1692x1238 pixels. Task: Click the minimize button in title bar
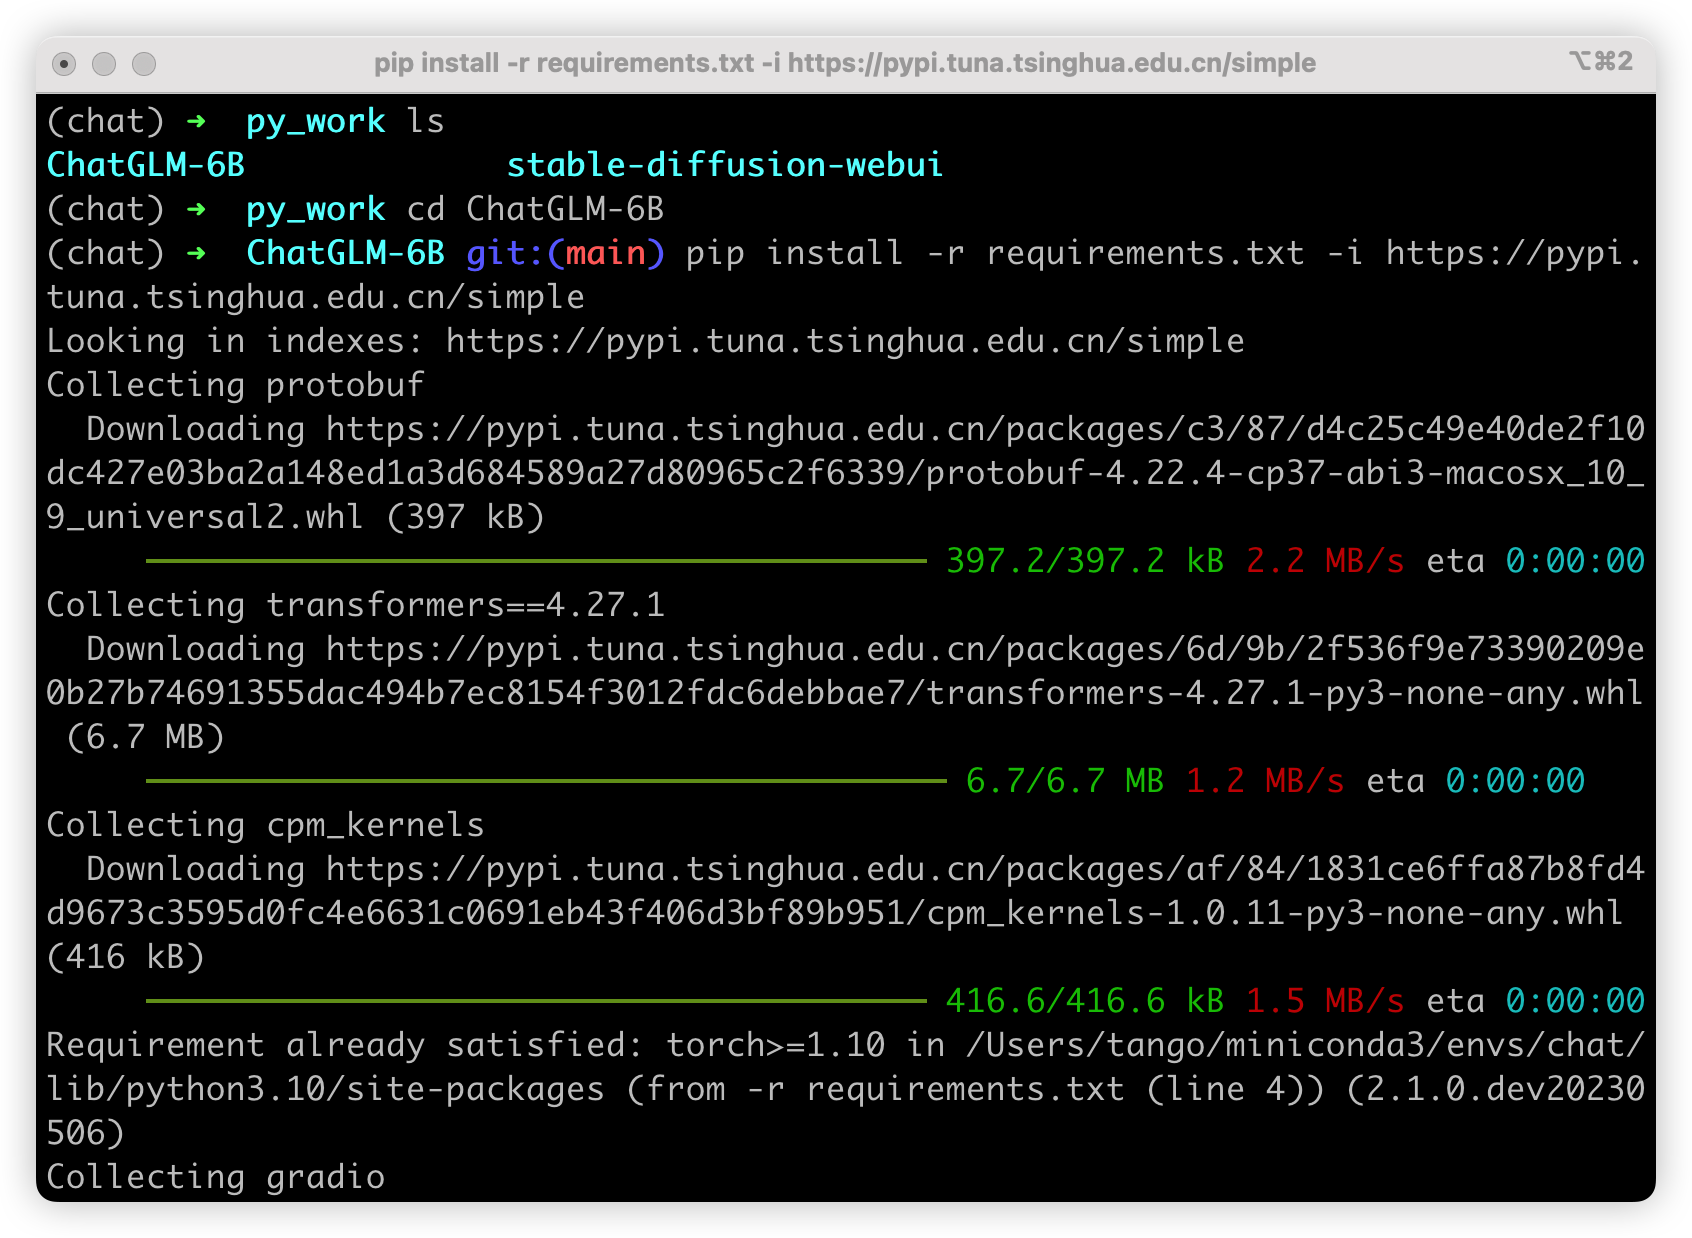click(104, 64)
